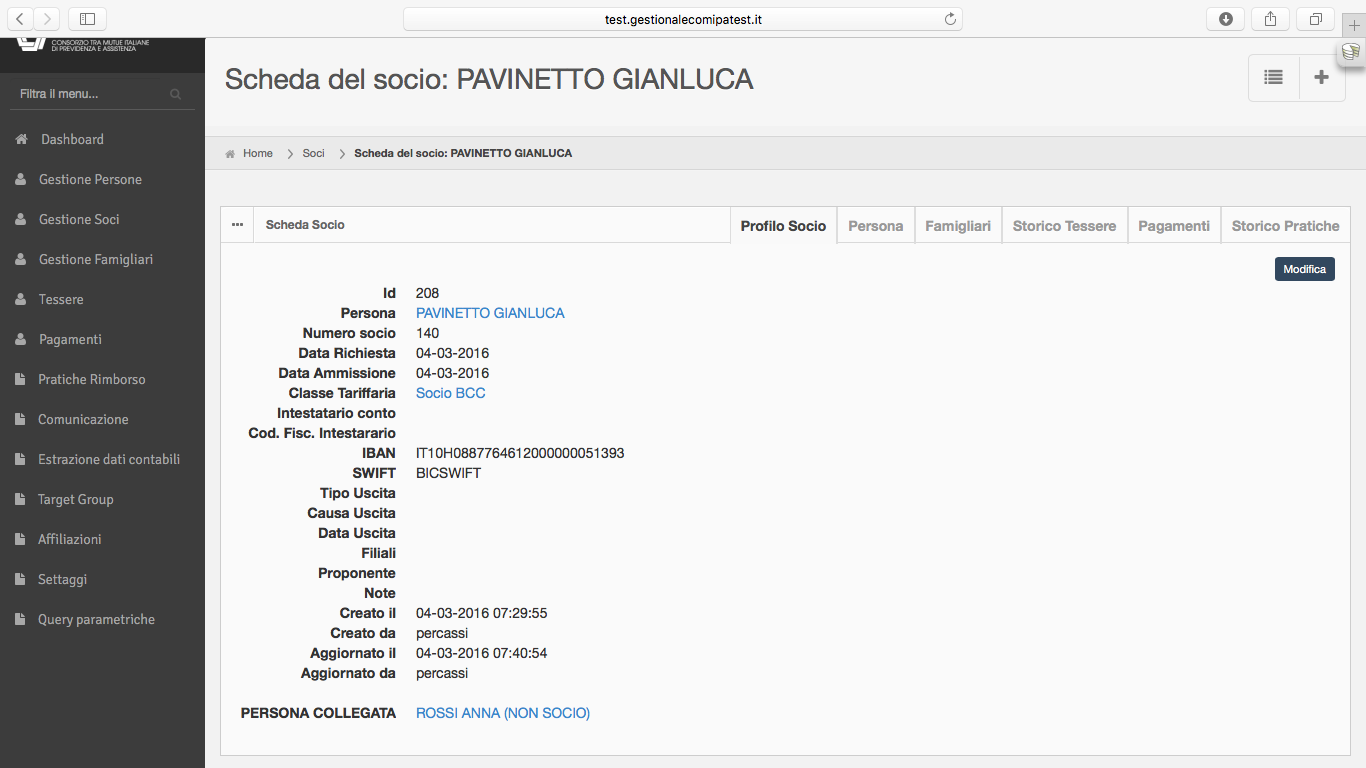This screenshot has height=768, width=1366.
Task: Open Pratiche Rimborso in sidebar
Action: coord(92,379)
